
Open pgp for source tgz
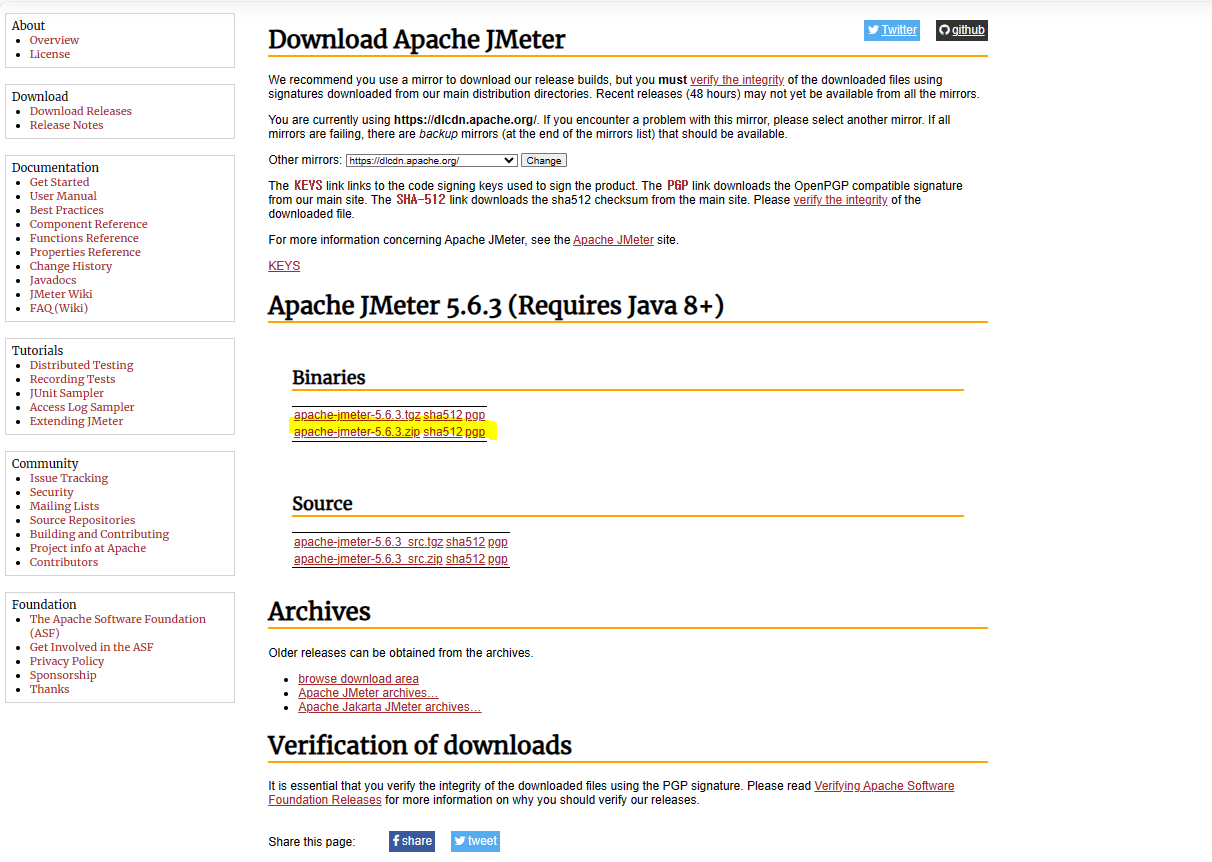[x=498, y=542]
